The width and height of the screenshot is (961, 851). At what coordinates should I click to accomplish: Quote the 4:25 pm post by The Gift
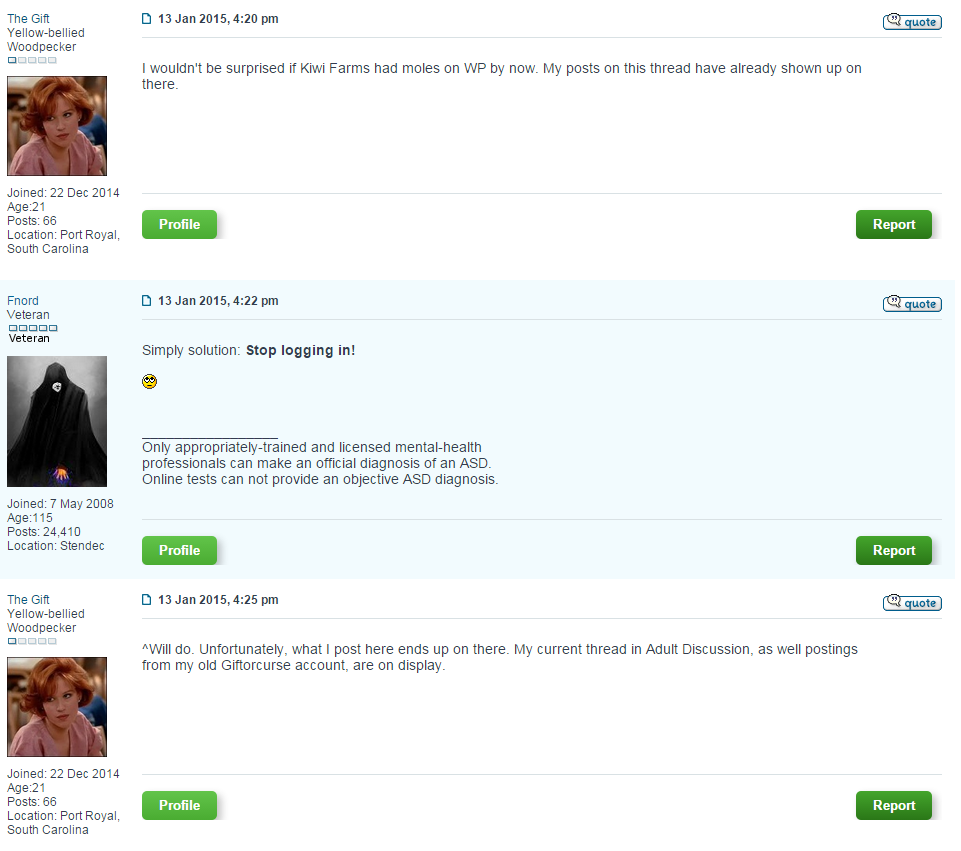[x=912, y=603]
